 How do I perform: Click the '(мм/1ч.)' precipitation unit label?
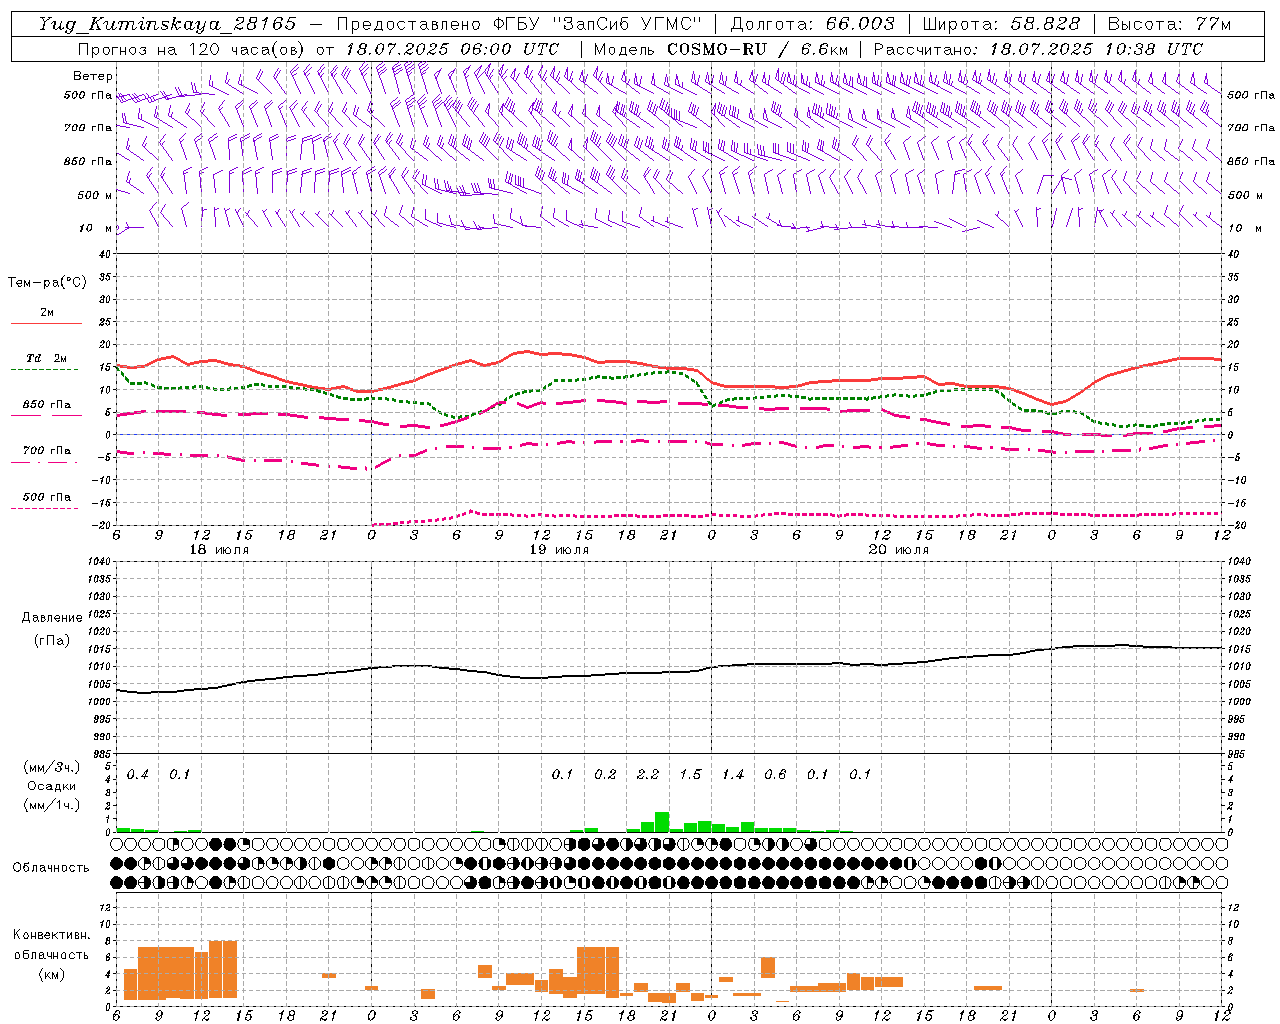coord(52,805)
